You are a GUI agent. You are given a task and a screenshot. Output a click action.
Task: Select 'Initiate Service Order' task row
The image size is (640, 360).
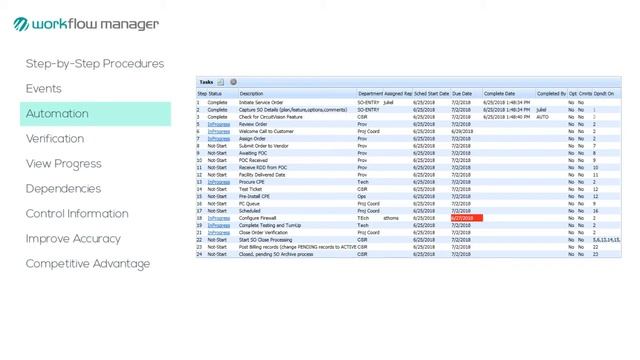click(409, 102)
